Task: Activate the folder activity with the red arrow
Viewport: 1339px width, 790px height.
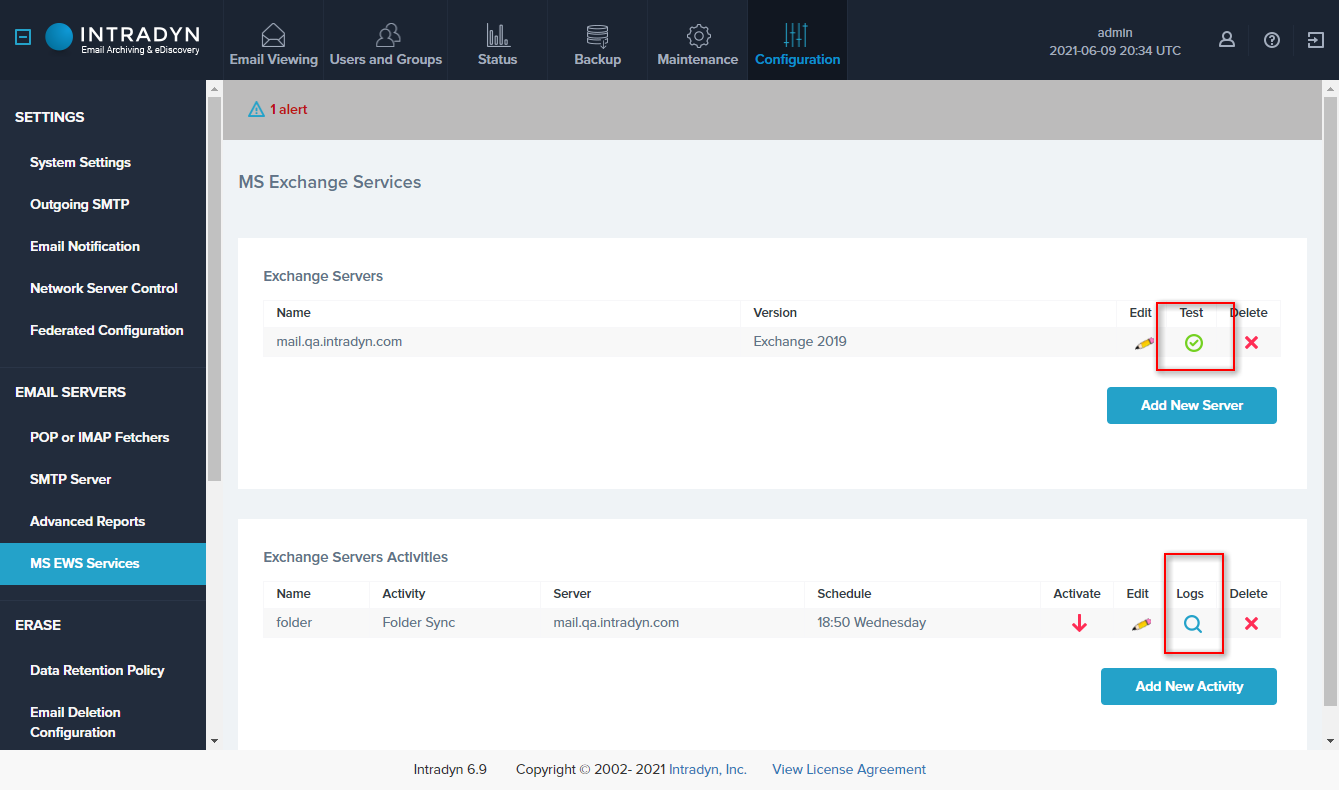Action: coord(1079,623)
